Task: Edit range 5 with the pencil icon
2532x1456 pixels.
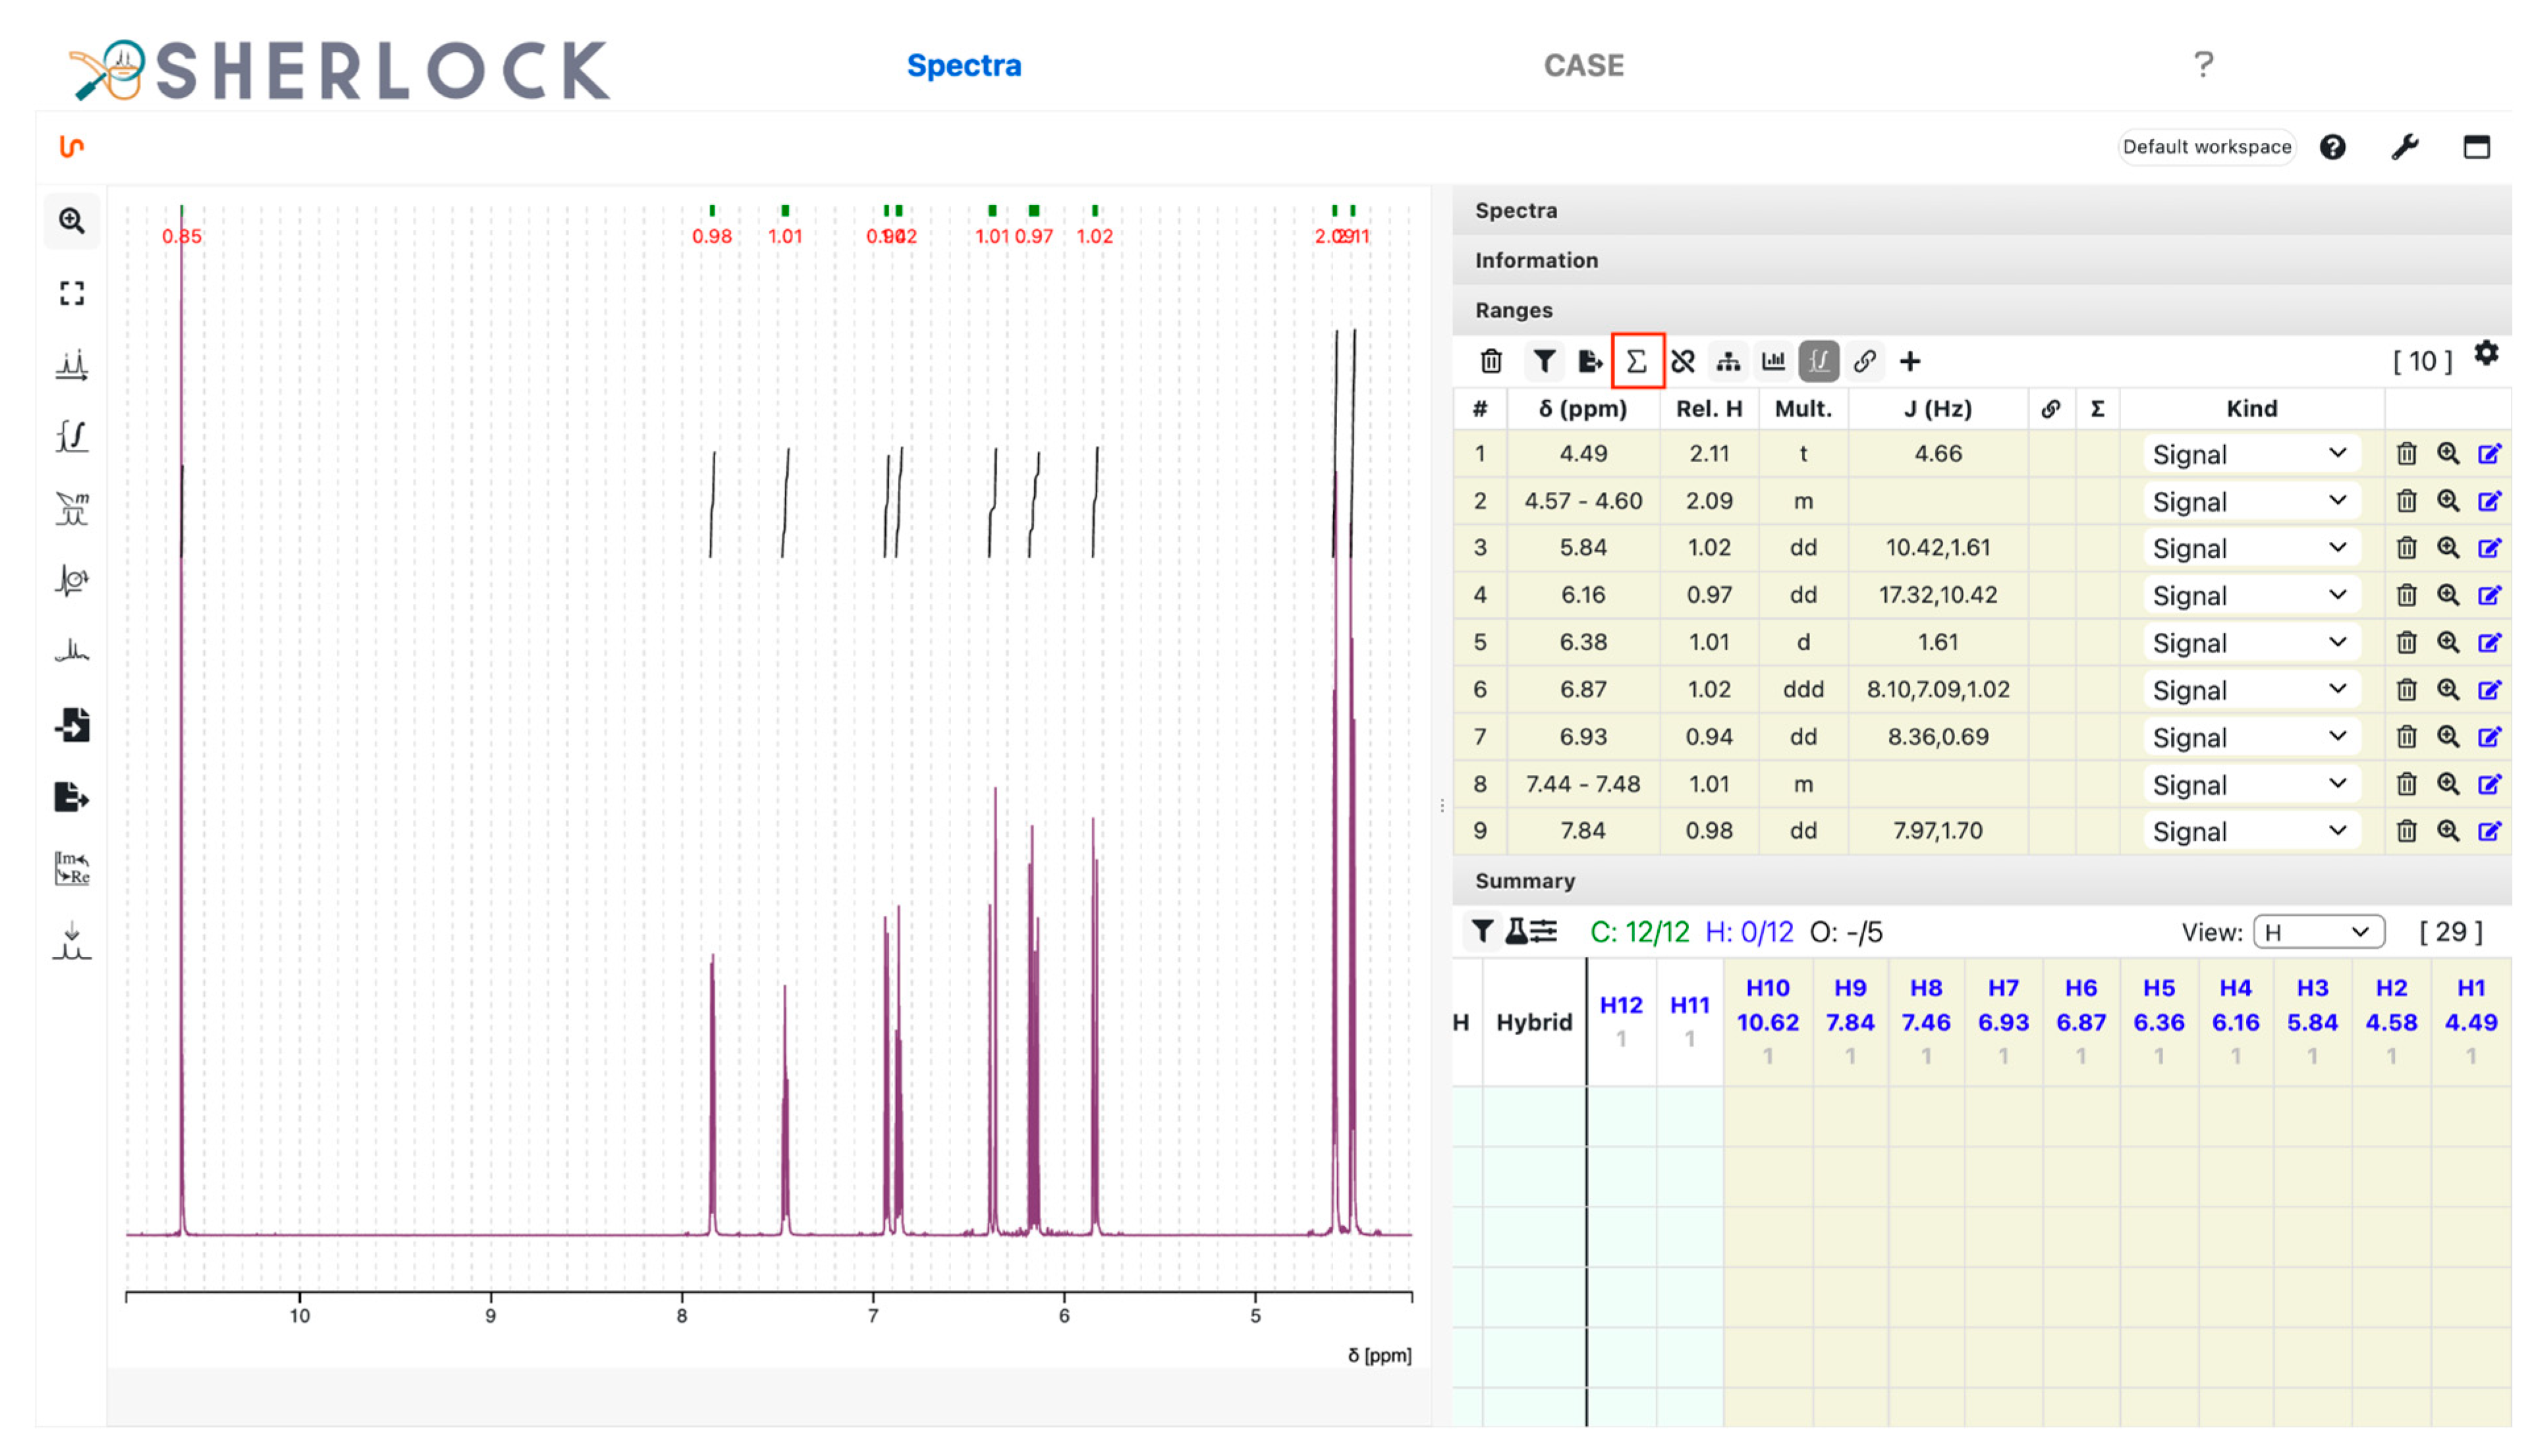Action: [x=2488, y=643]
